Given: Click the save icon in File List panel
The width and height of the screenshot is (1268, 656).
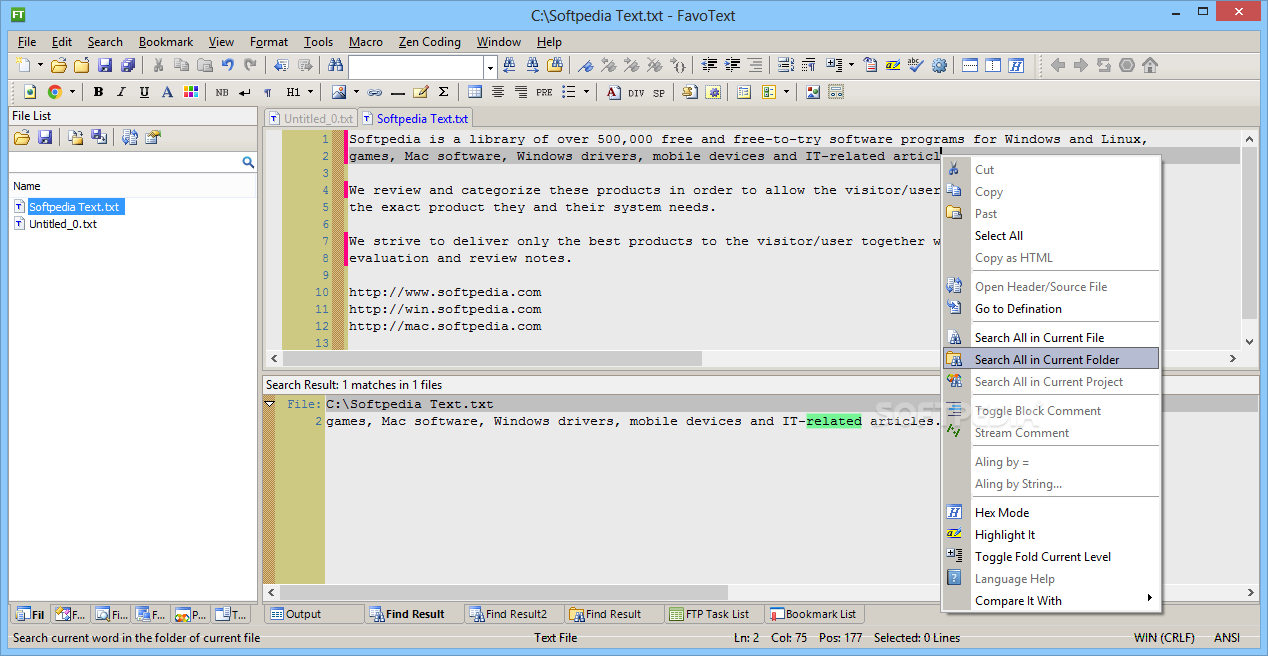Looking at the screenshot, I should click(44, 137).
